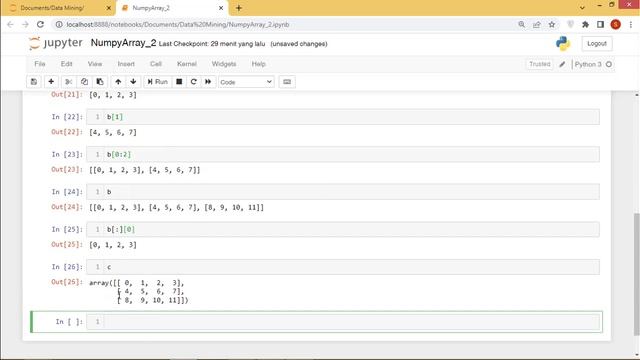Click the Python 3 kernel idle circle
Viewport: 640px width, 360px height.
pyautogui.click(x=609, y=64)
